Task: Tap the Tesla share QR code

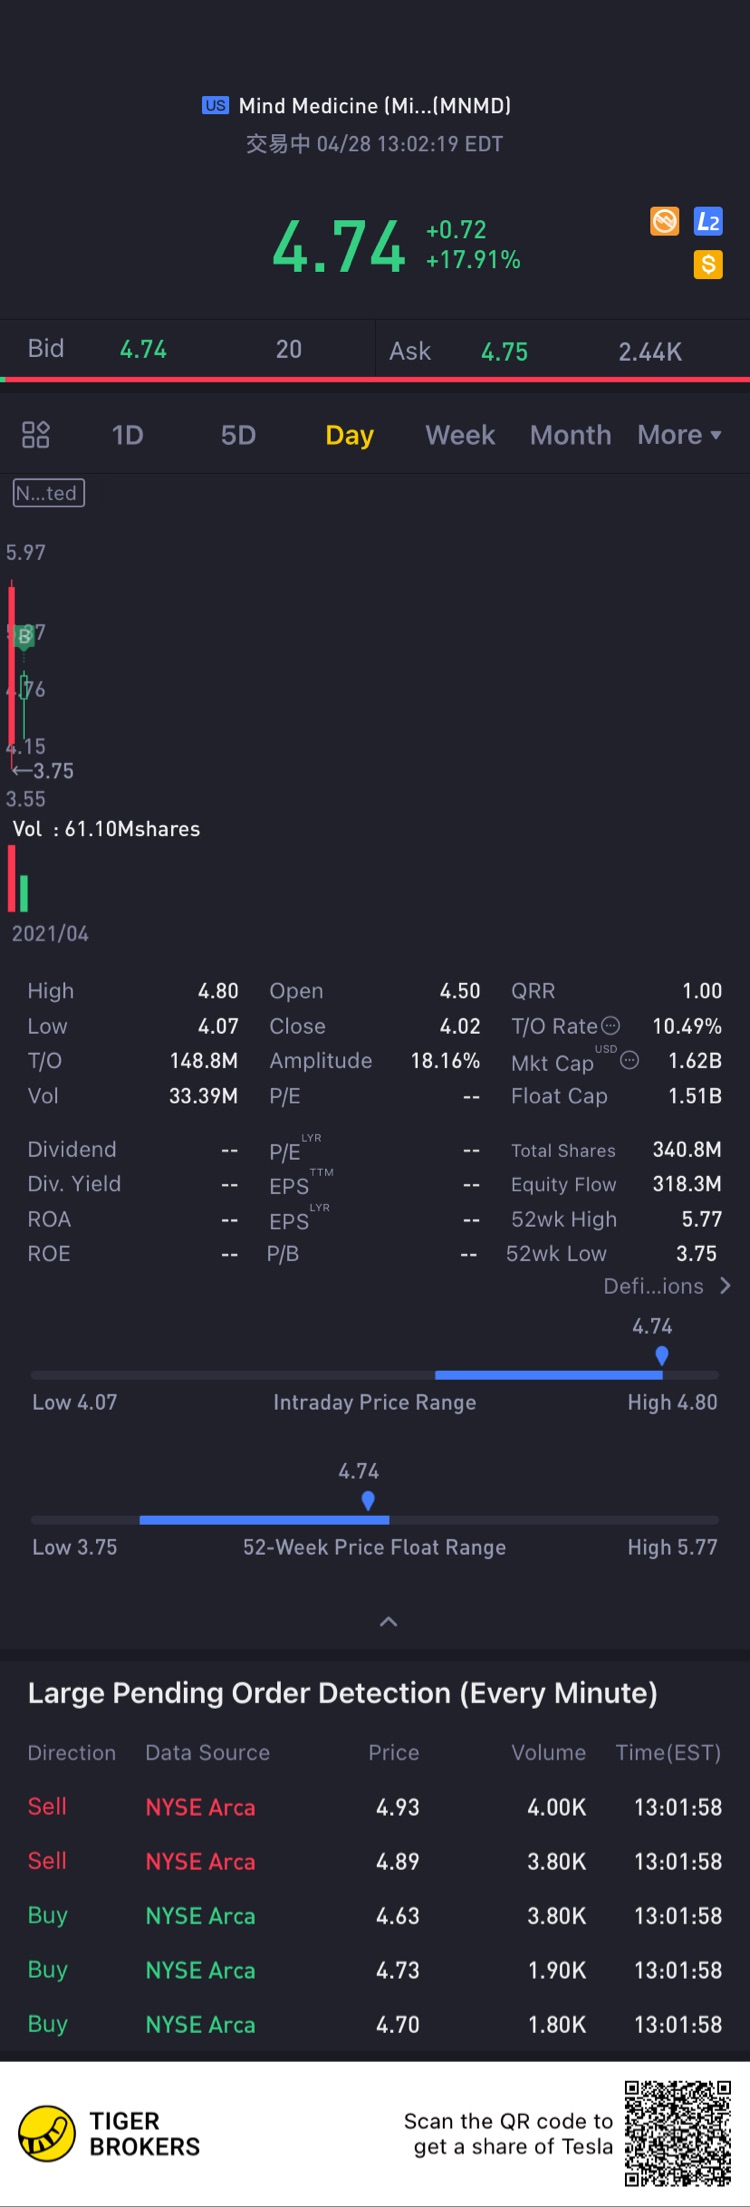Action: (x=677, y=2134)
